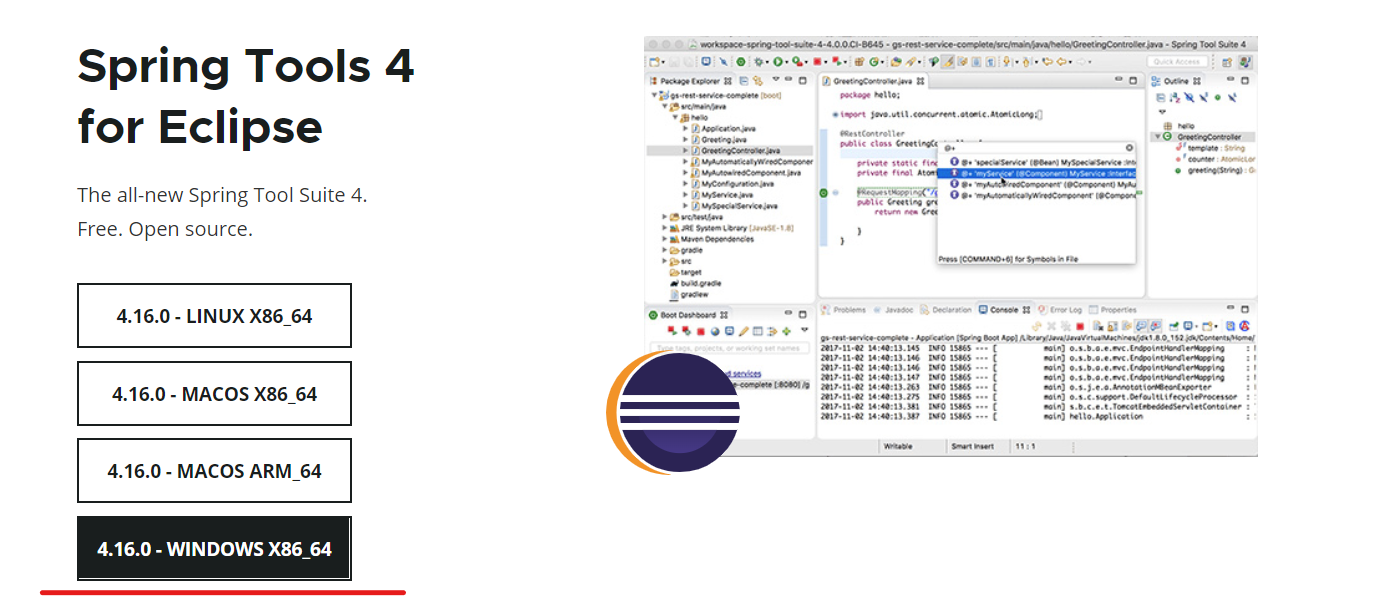Open the Declaration tab in IDE screenshot
Viewport: 1396px width, 607px height.
point(946,310)
